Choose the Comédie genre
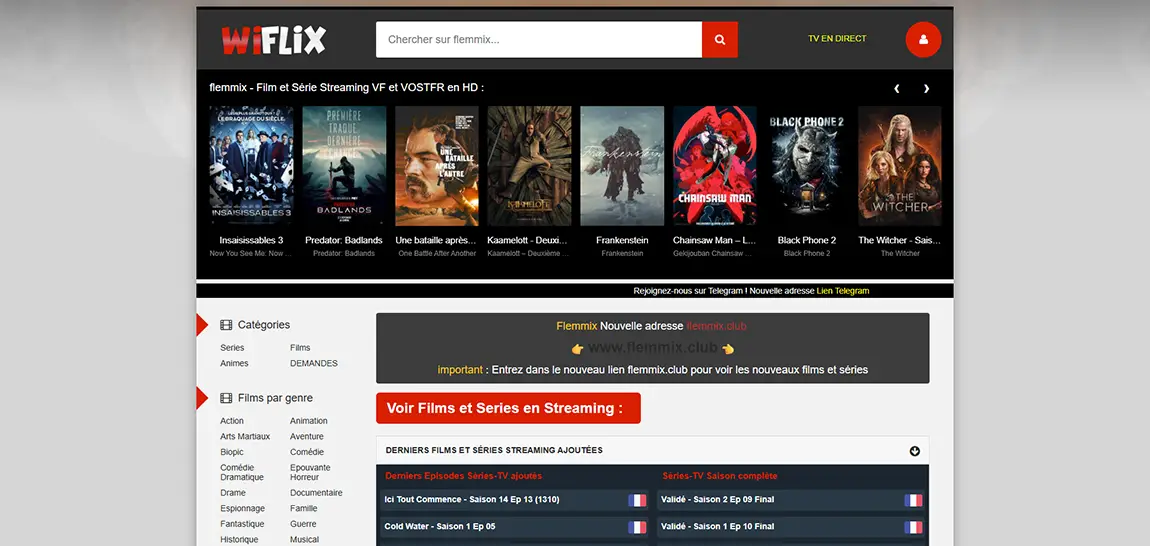This screenshot has height=546, width=1150. pos(307,452)
